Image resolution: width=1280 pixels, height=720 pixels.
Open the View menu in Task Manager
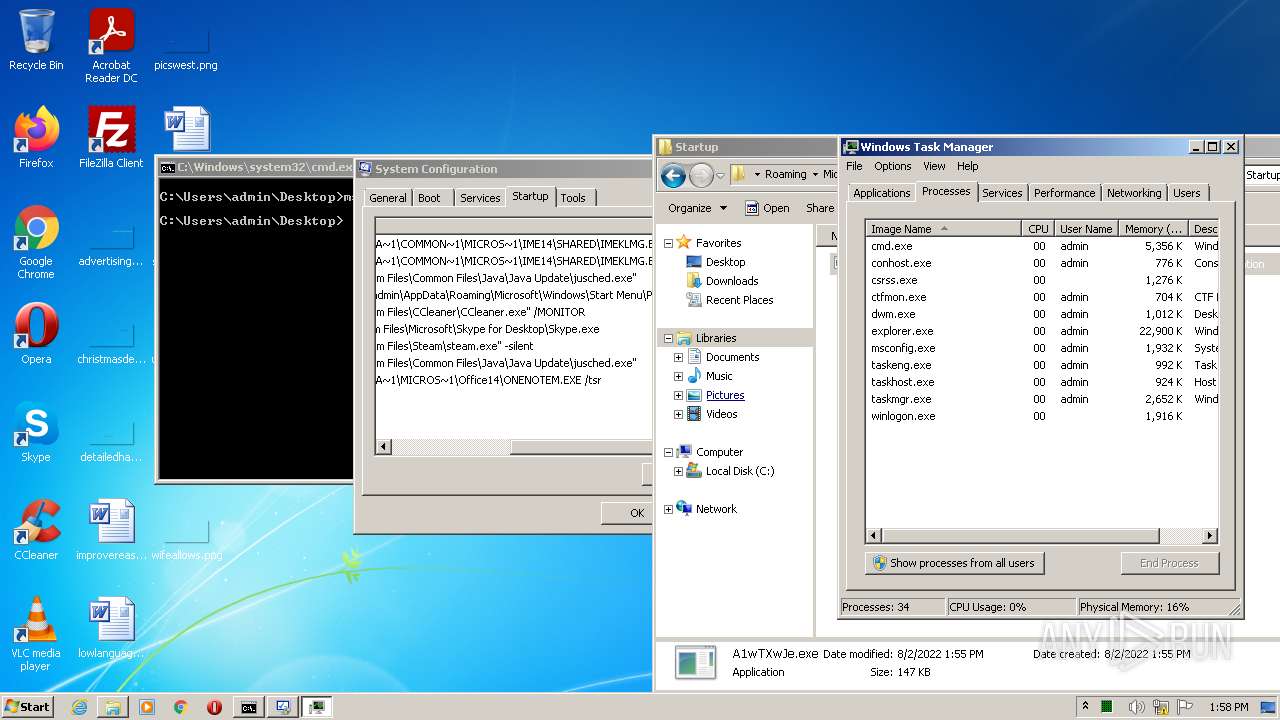pyautogui.click(x=934, y=166)
